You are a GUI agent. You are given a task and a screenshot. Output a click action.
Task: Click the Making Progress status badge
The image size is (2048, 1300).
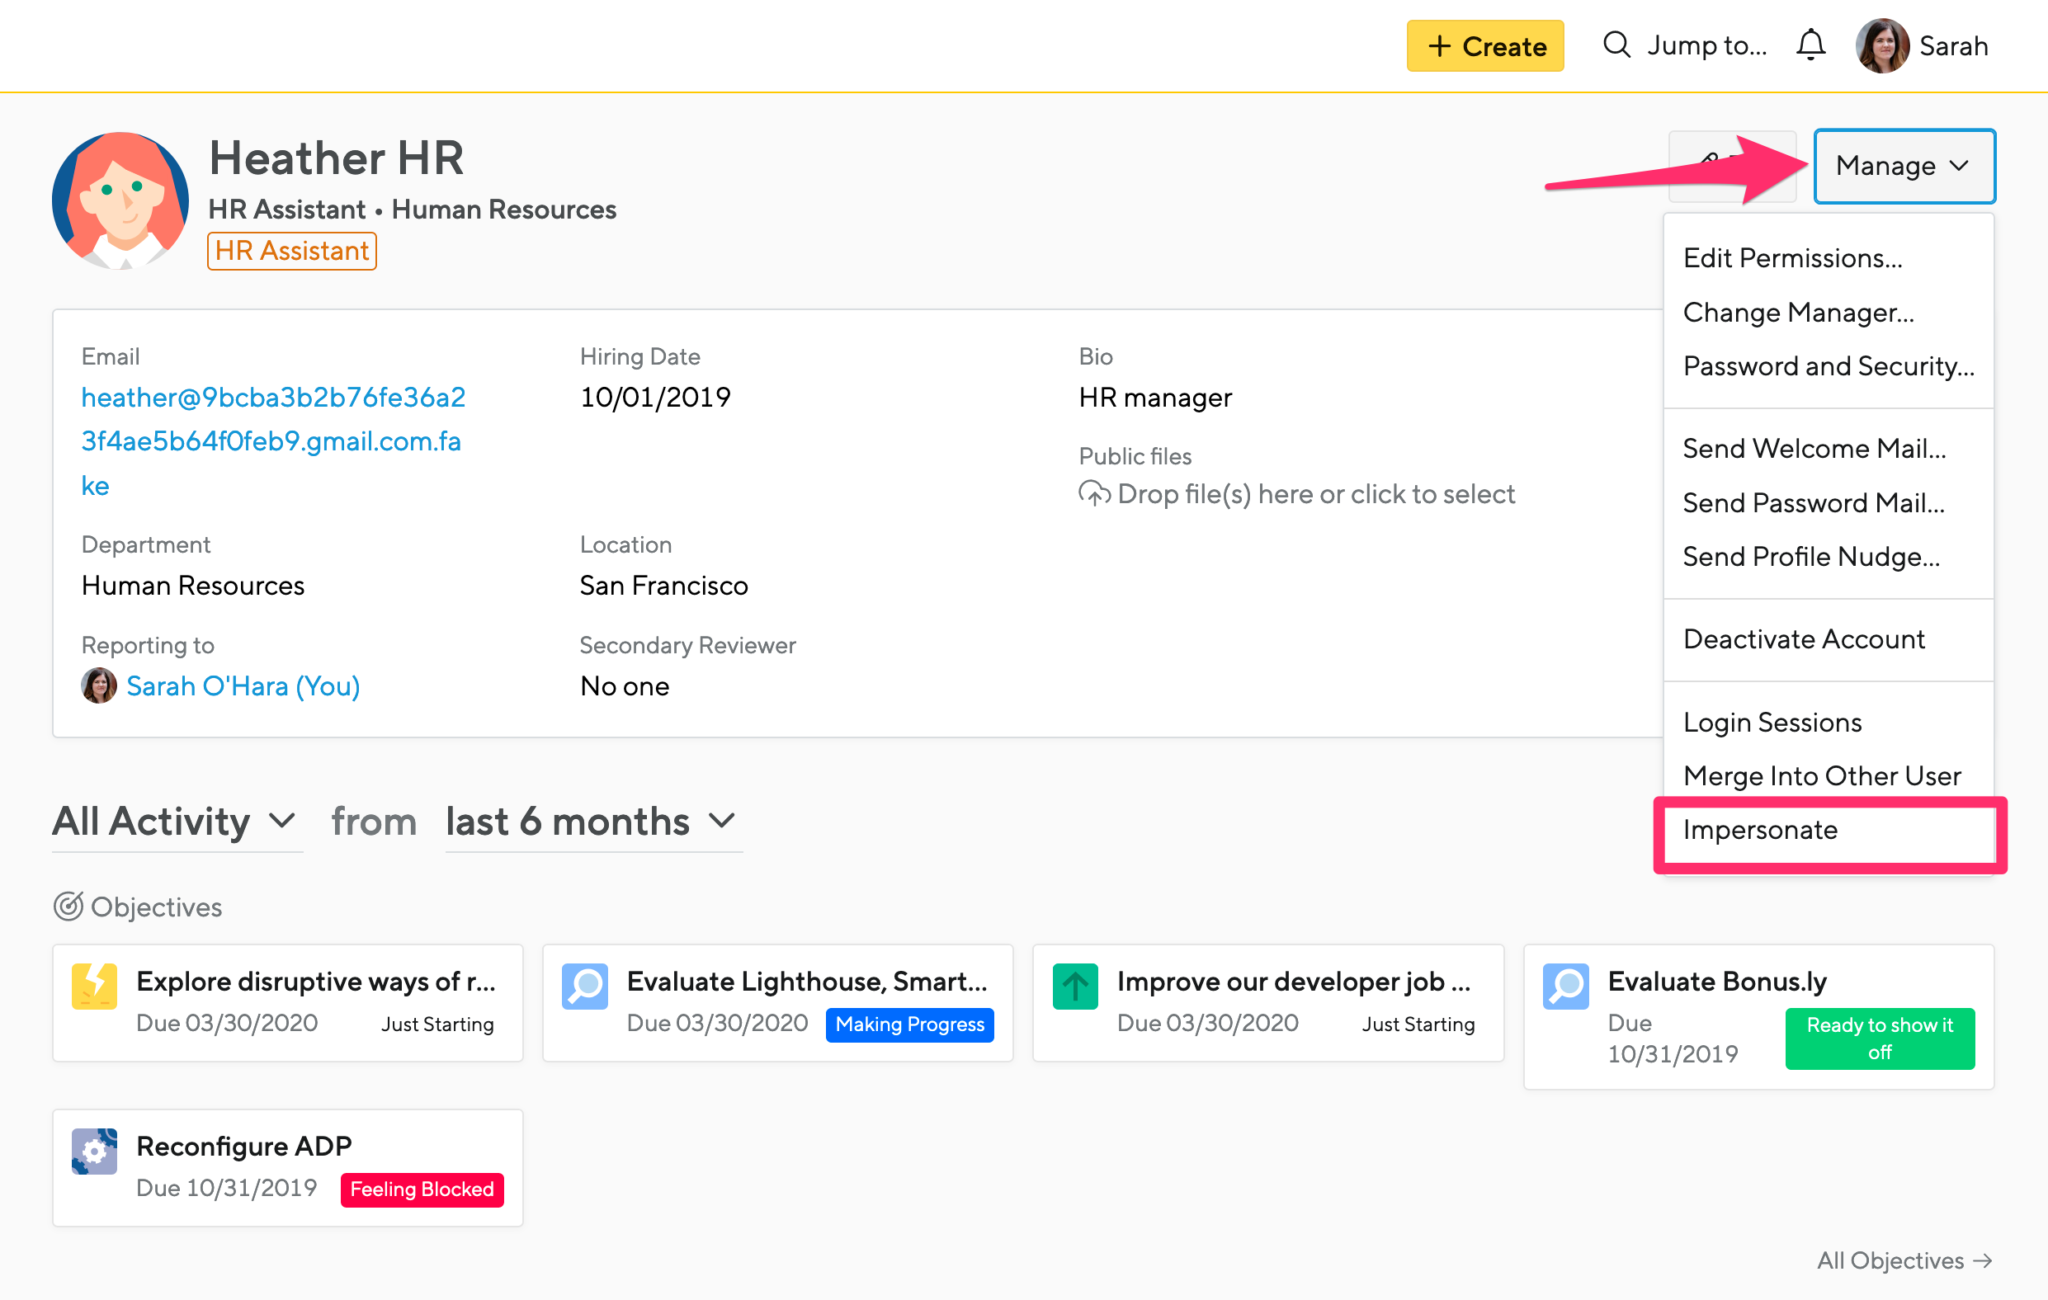(x=909, y=1024)
